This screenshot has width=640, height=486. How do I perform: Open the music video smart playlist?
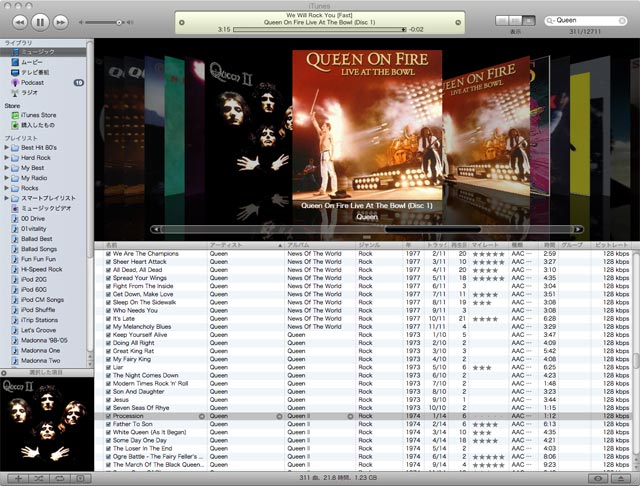(x=46, y=209)
